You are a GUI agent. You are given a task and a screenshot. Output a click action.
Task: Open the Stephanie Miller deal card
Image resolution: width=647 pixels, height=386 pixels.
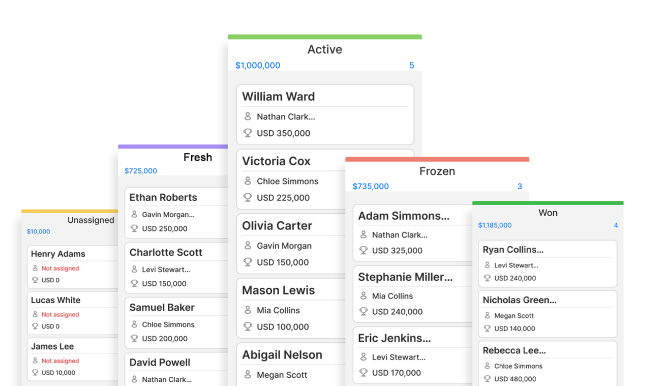(413, 294)
